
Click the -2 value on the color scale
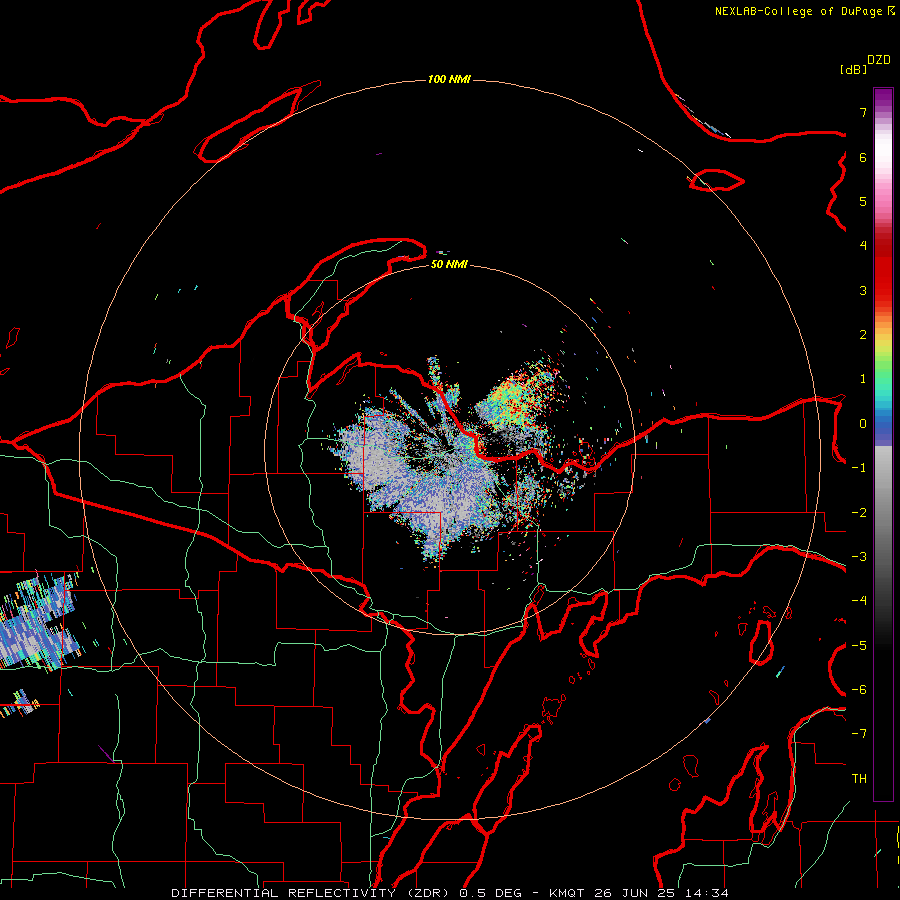tap(859, 513)
